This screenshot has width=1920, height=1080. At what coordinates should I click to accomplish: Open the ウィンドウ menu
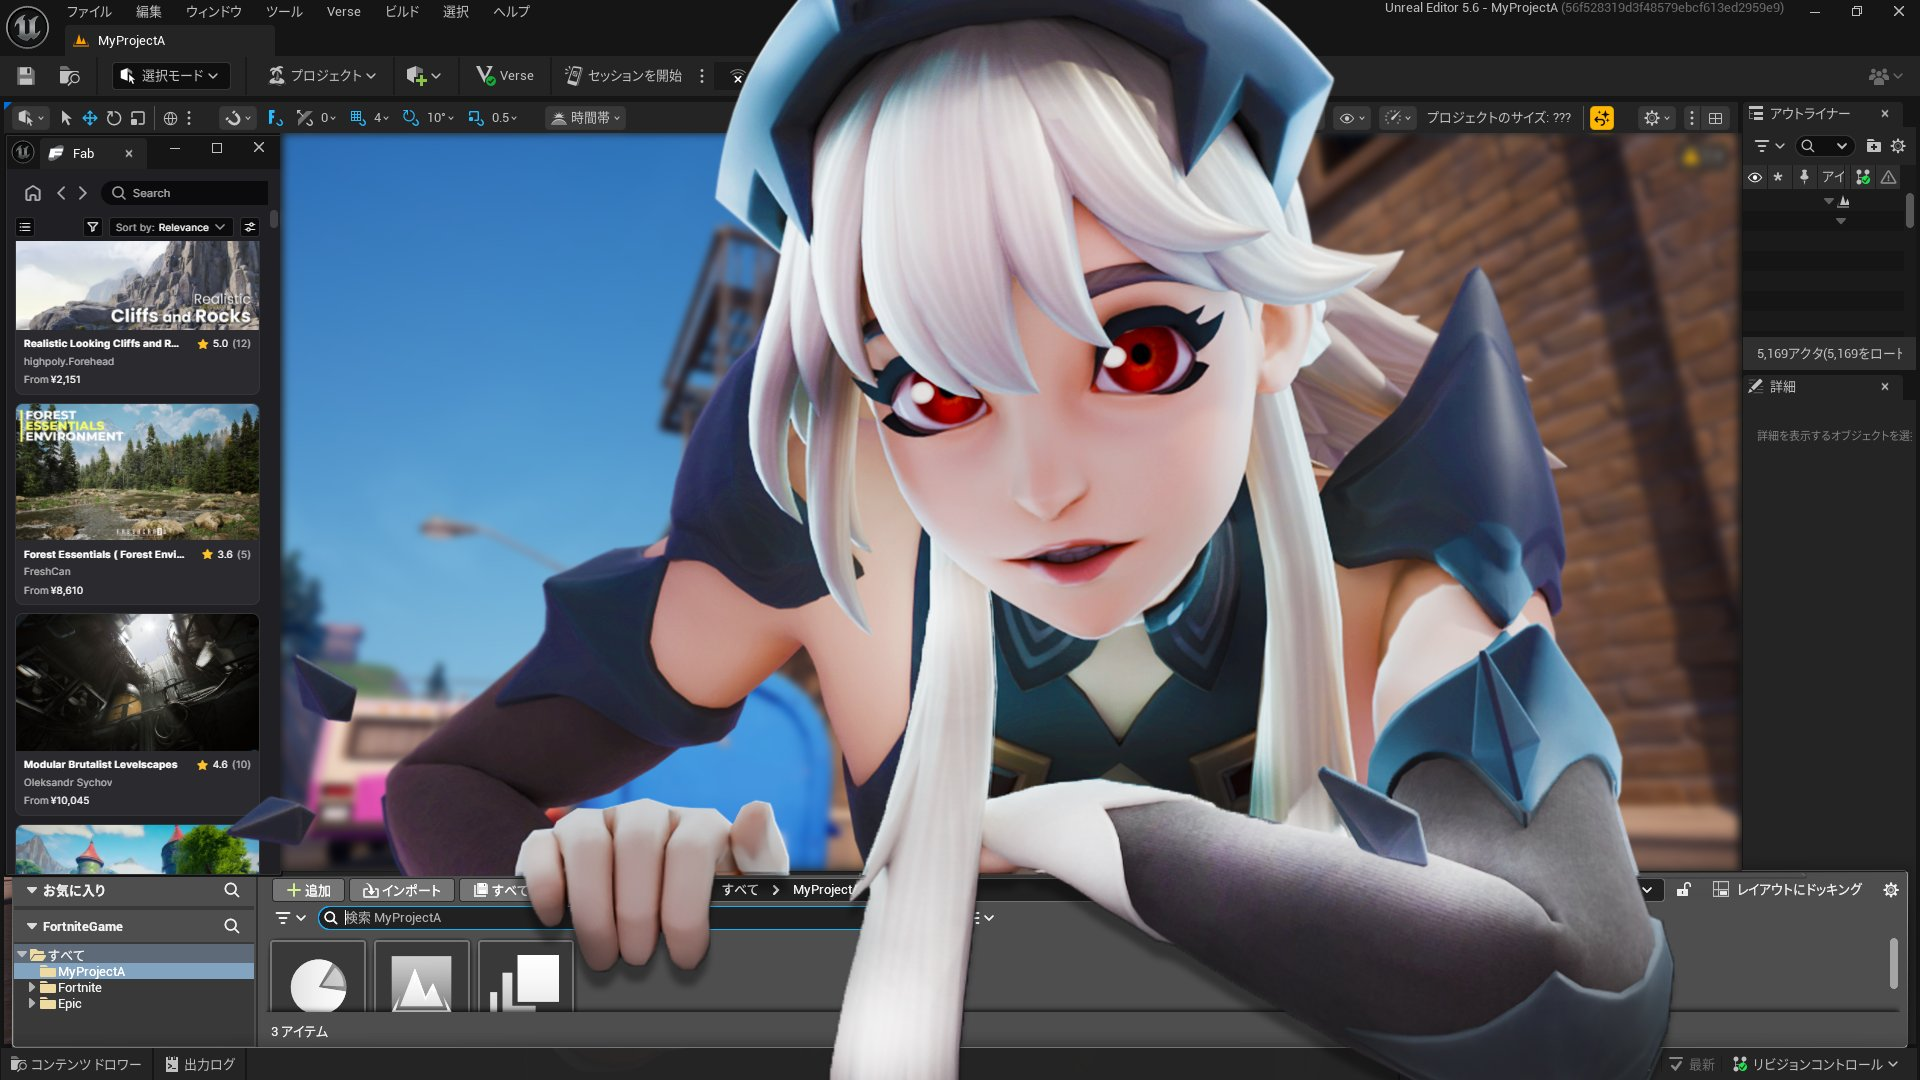coord(213,12)
